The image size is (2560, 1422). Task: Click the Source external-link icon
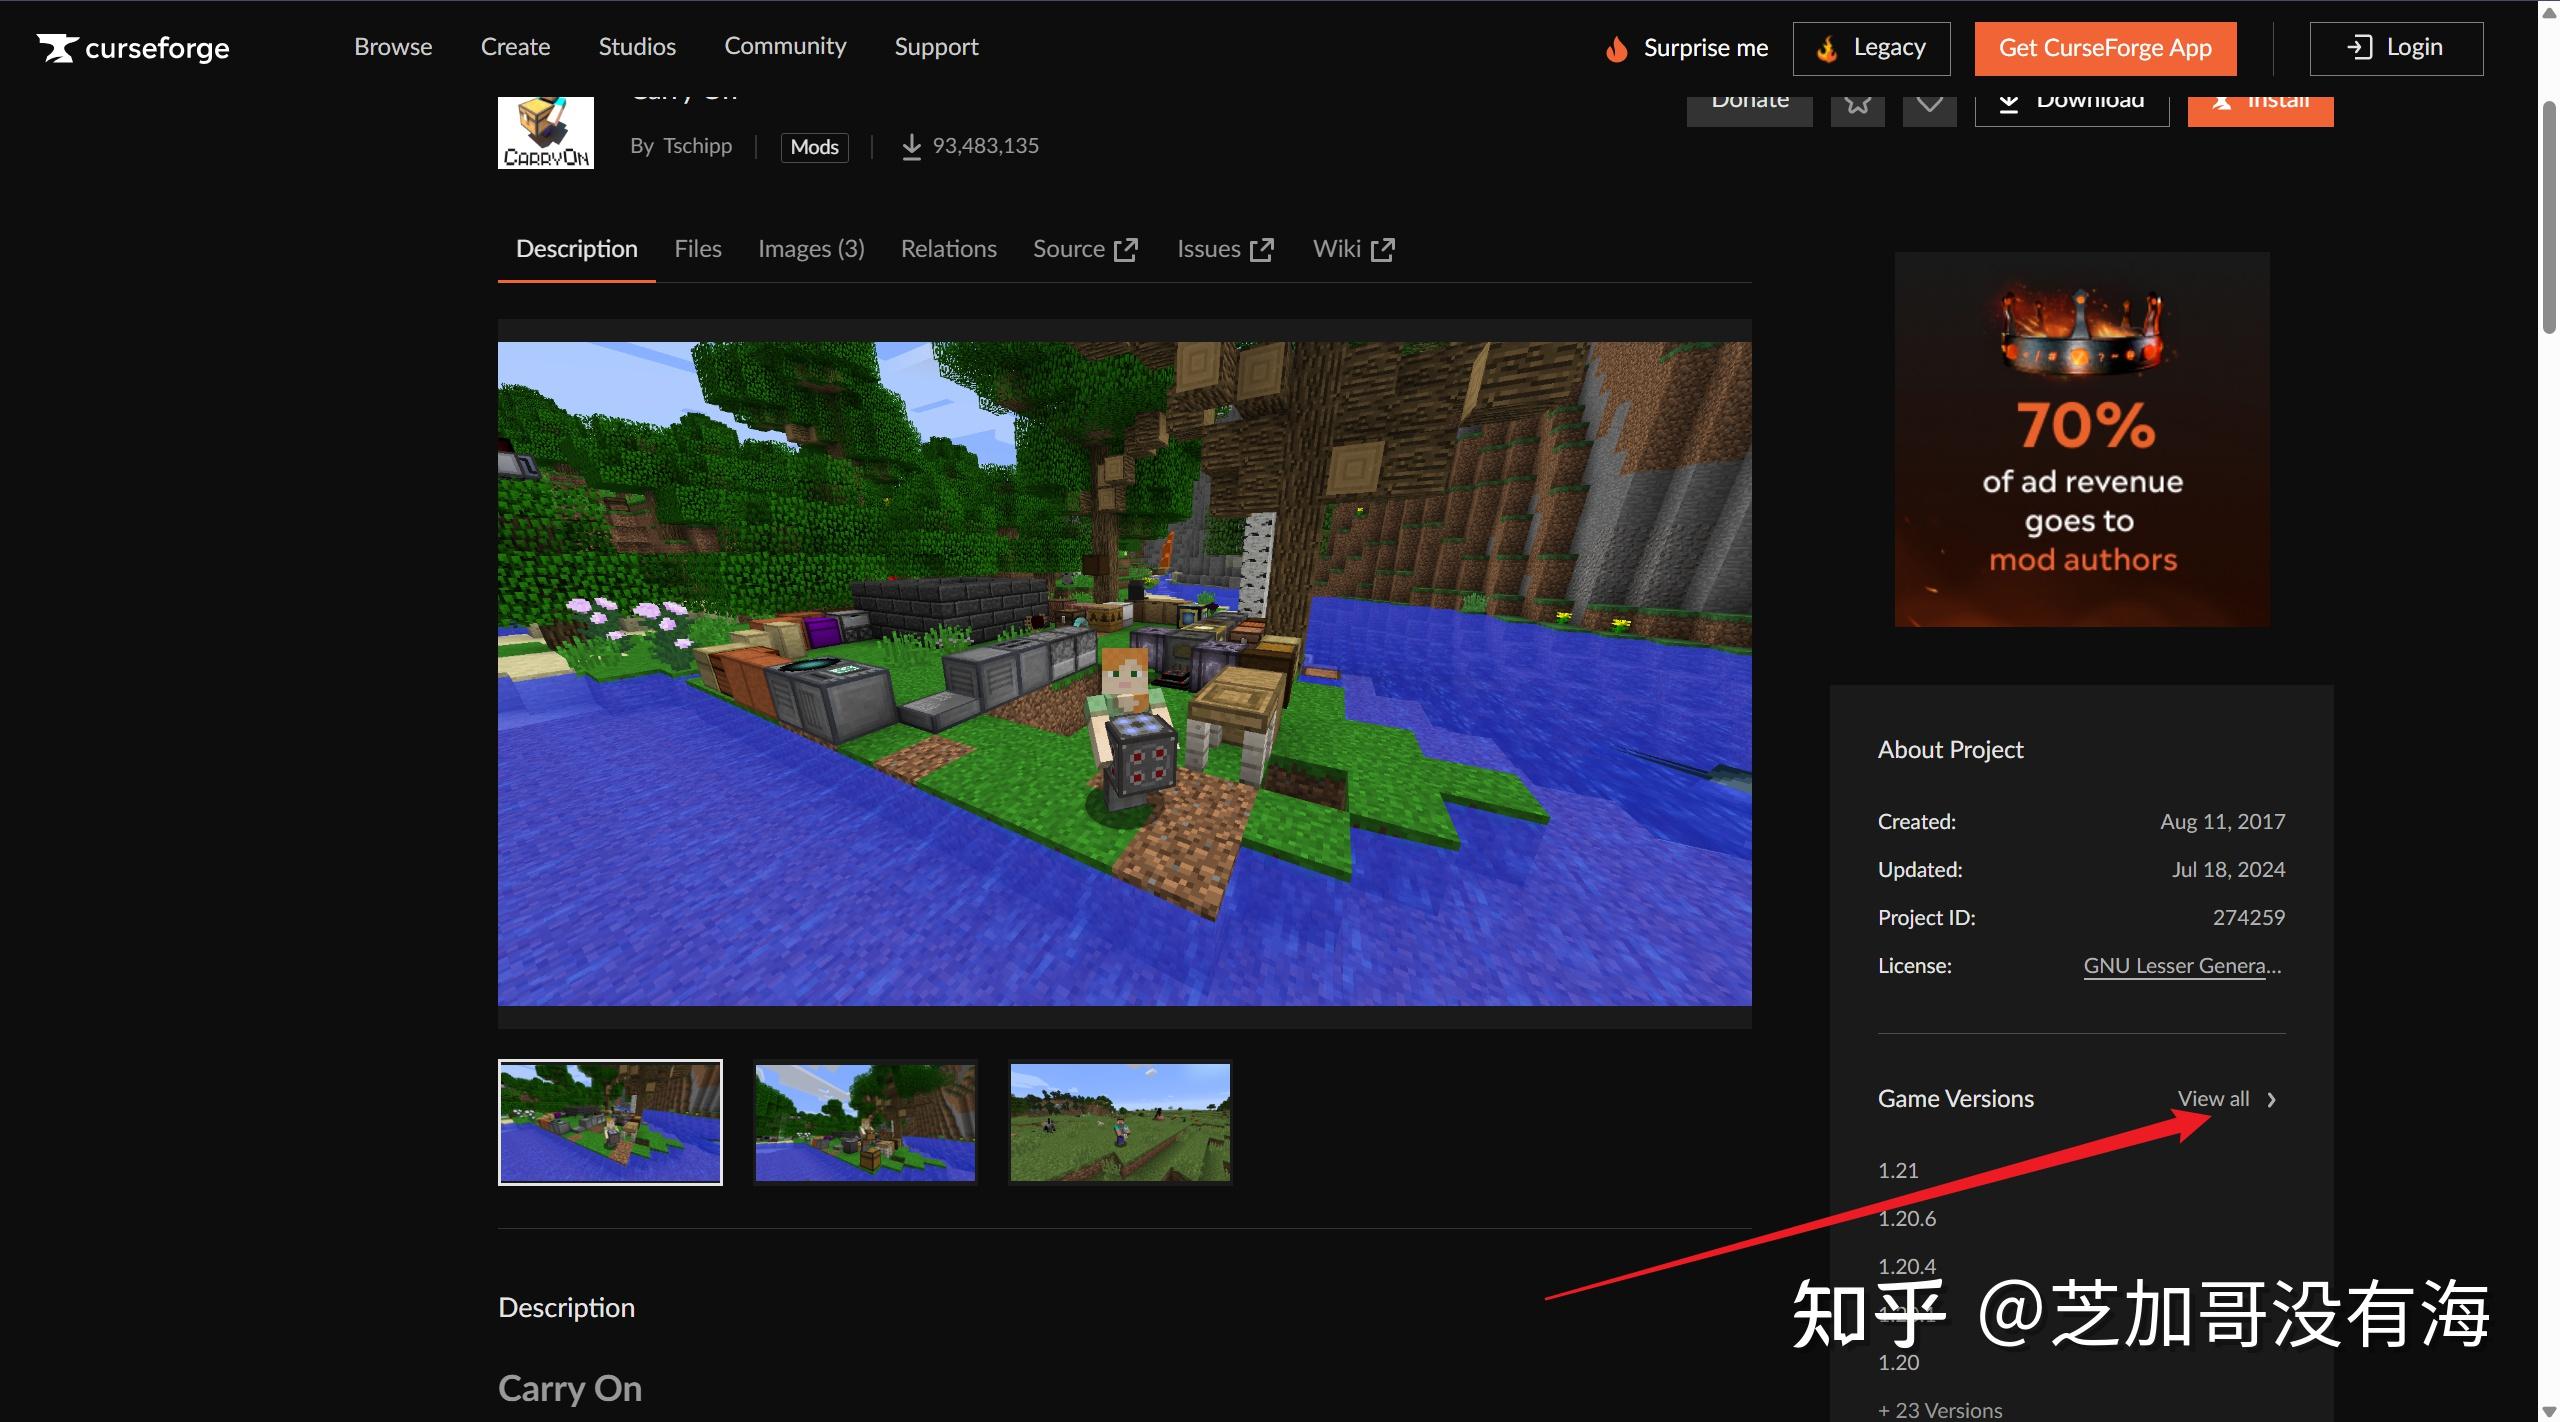click(1126, 250)
